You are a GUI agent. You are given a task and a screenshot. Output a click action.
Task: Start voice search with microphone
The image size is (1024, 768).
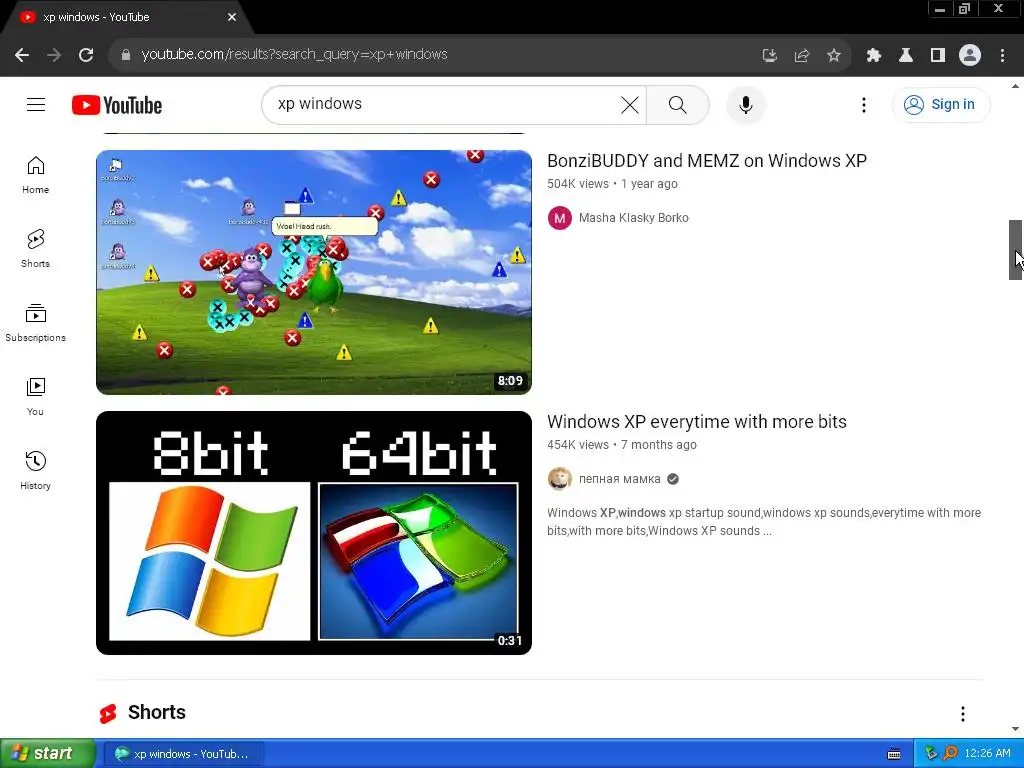click(x=745, y=104)
